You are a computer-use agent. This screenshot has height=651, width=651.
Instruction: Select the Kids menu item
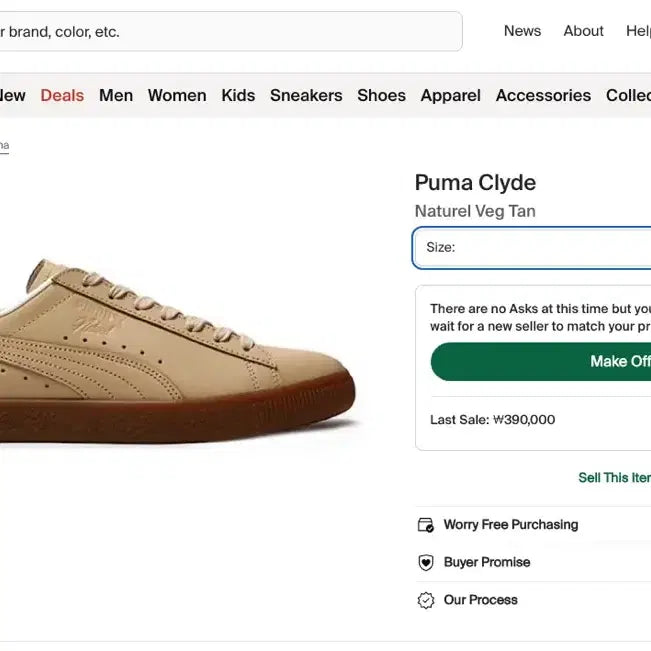coord(238,95)
